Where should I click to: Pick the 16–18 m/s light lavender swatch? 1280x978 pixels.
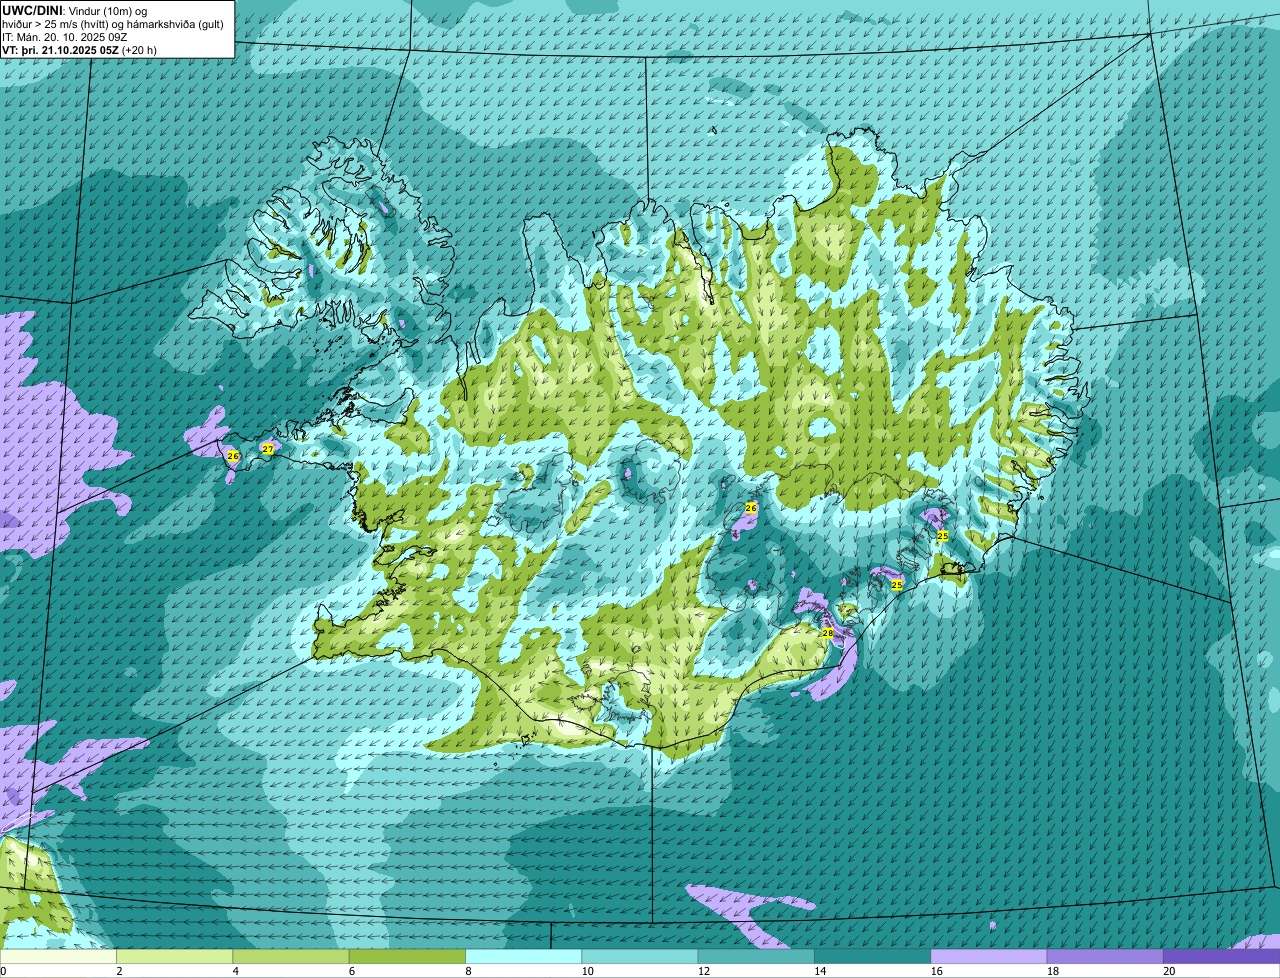point(989,956)
